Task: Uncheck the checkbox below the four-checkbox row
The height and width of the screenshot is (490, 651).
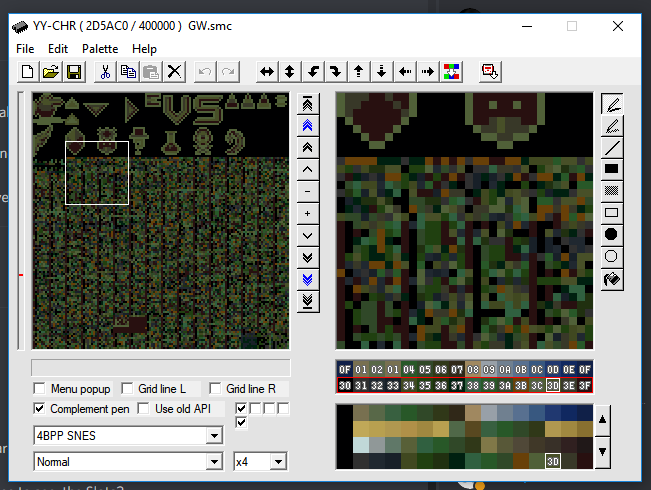Action: 241,423
